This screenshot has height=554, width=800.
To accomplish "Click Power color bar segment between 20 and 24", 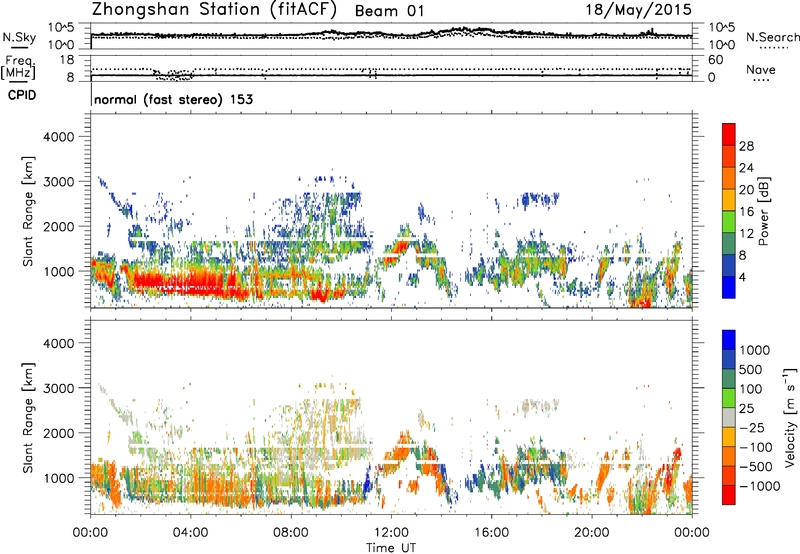I will (729, 179).
